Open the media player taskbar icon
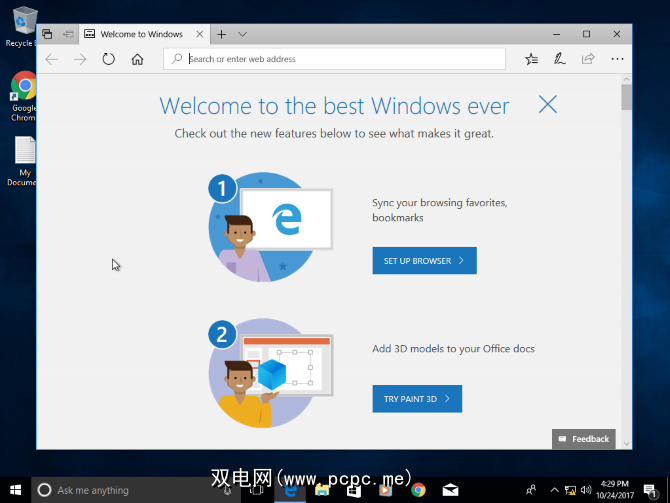The height and width of the screenshot is (503, 670). pos(385,490)
